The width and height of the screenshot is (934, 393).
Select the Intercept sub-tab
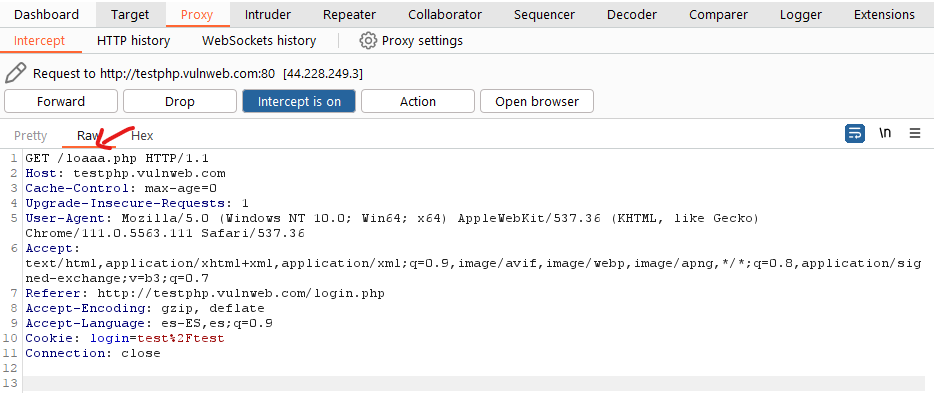coord(39,40)
